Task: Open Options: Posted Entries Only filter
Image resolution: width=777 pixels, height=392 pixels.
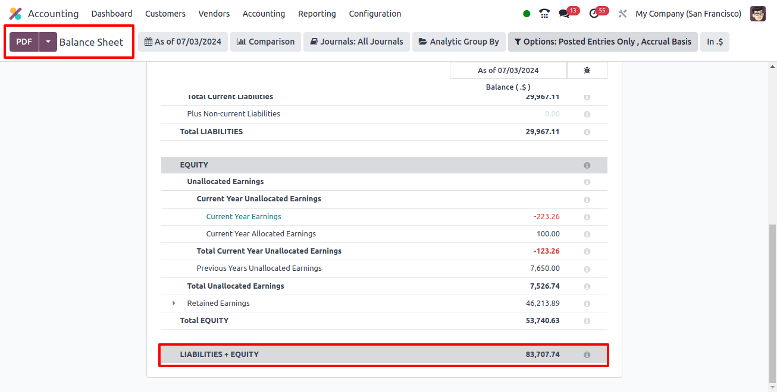Action: pos(603,42)
